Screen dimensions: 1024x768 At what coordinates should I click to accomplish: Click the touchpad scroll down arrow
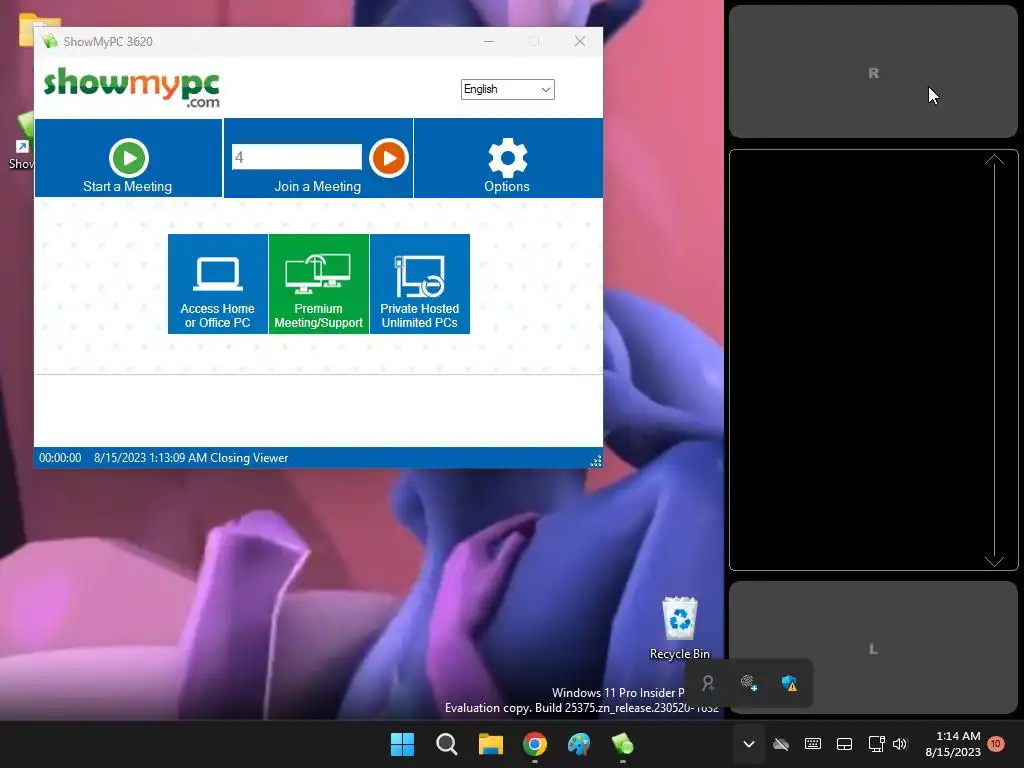(x=994, y=561)
